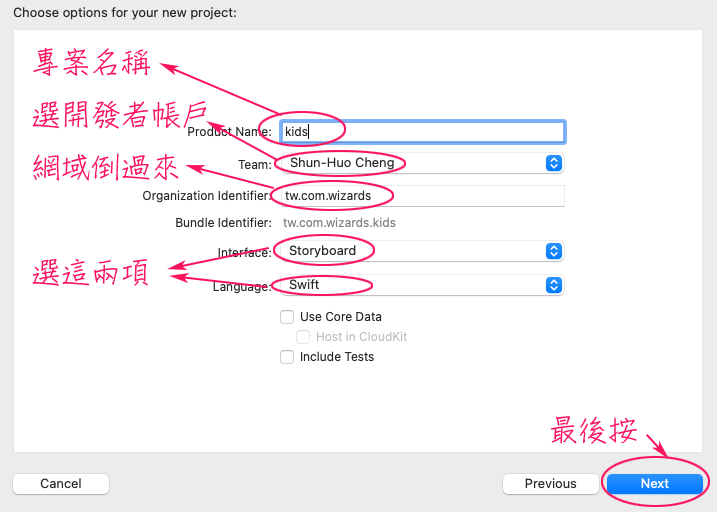Open Team dropdown showing Shun-Huo Cheng
Screen dimensions: 717x512
422,163
